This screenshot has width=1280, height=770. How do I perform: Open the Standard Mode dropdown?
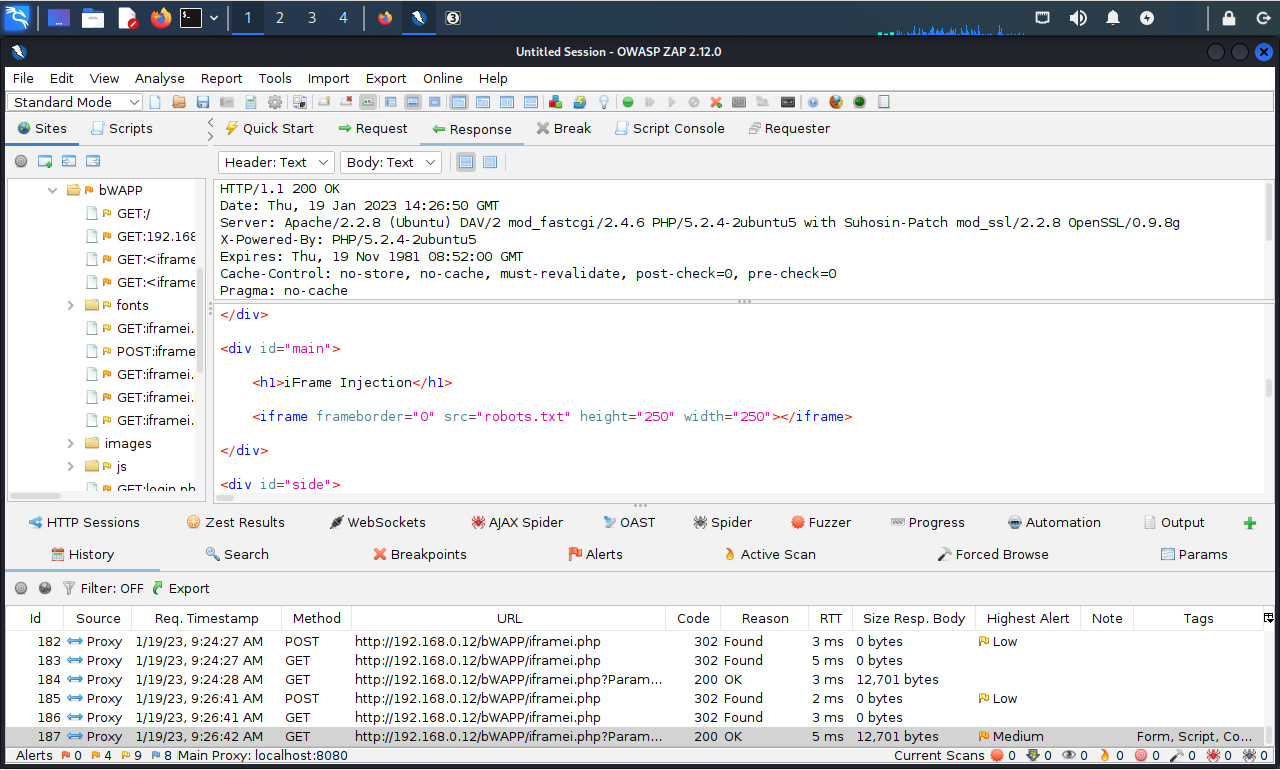pyautogui.click(x=76, y=102)
